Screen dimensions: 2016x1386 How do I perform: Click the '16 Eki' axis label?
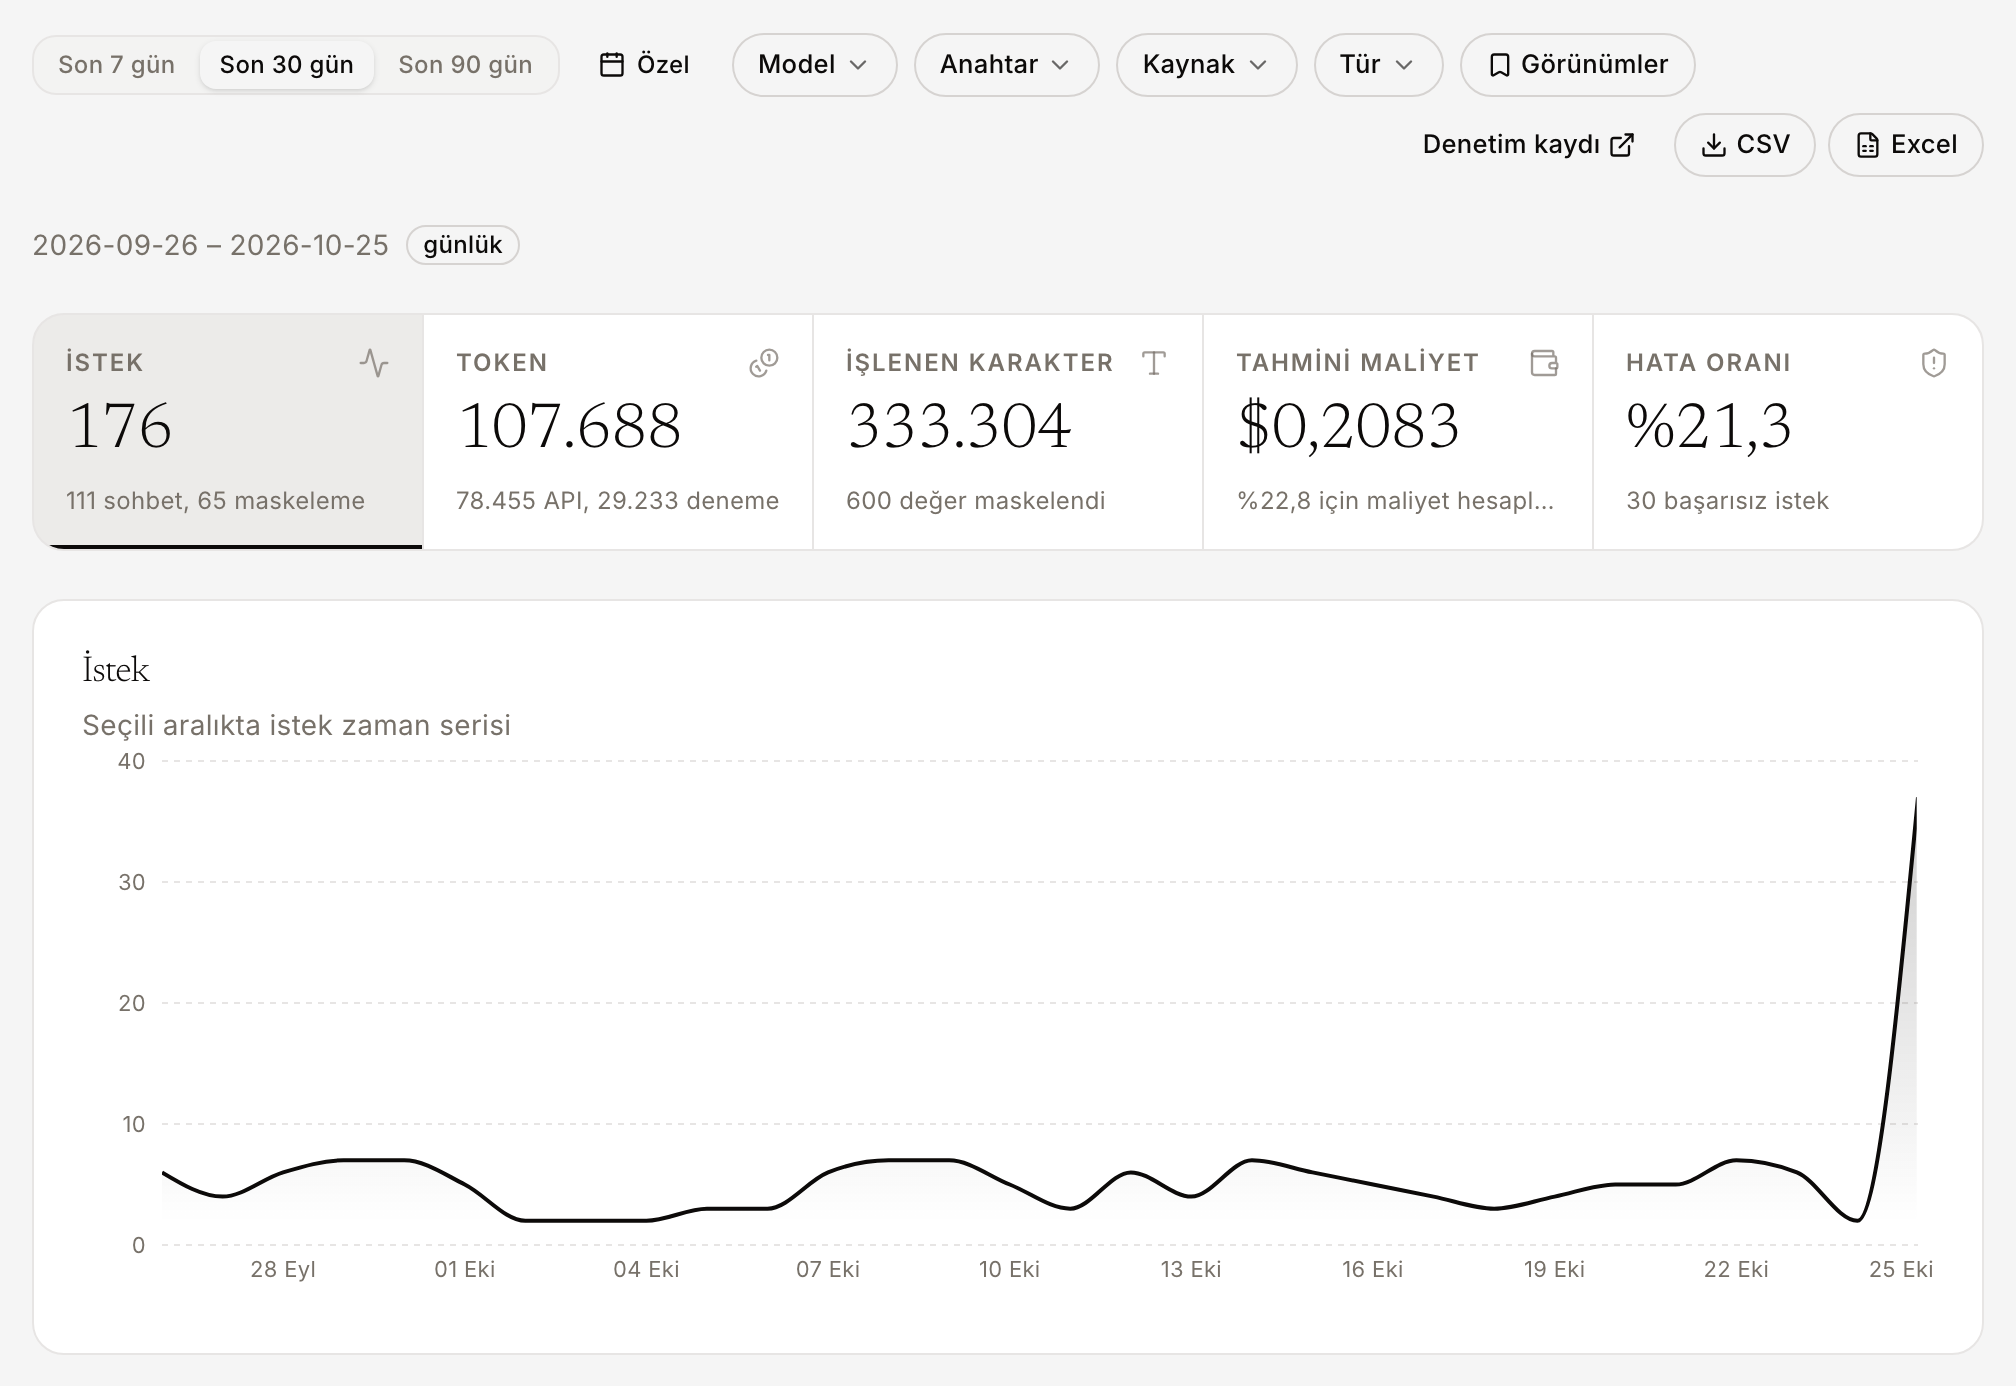[x=1372, y=1270]
